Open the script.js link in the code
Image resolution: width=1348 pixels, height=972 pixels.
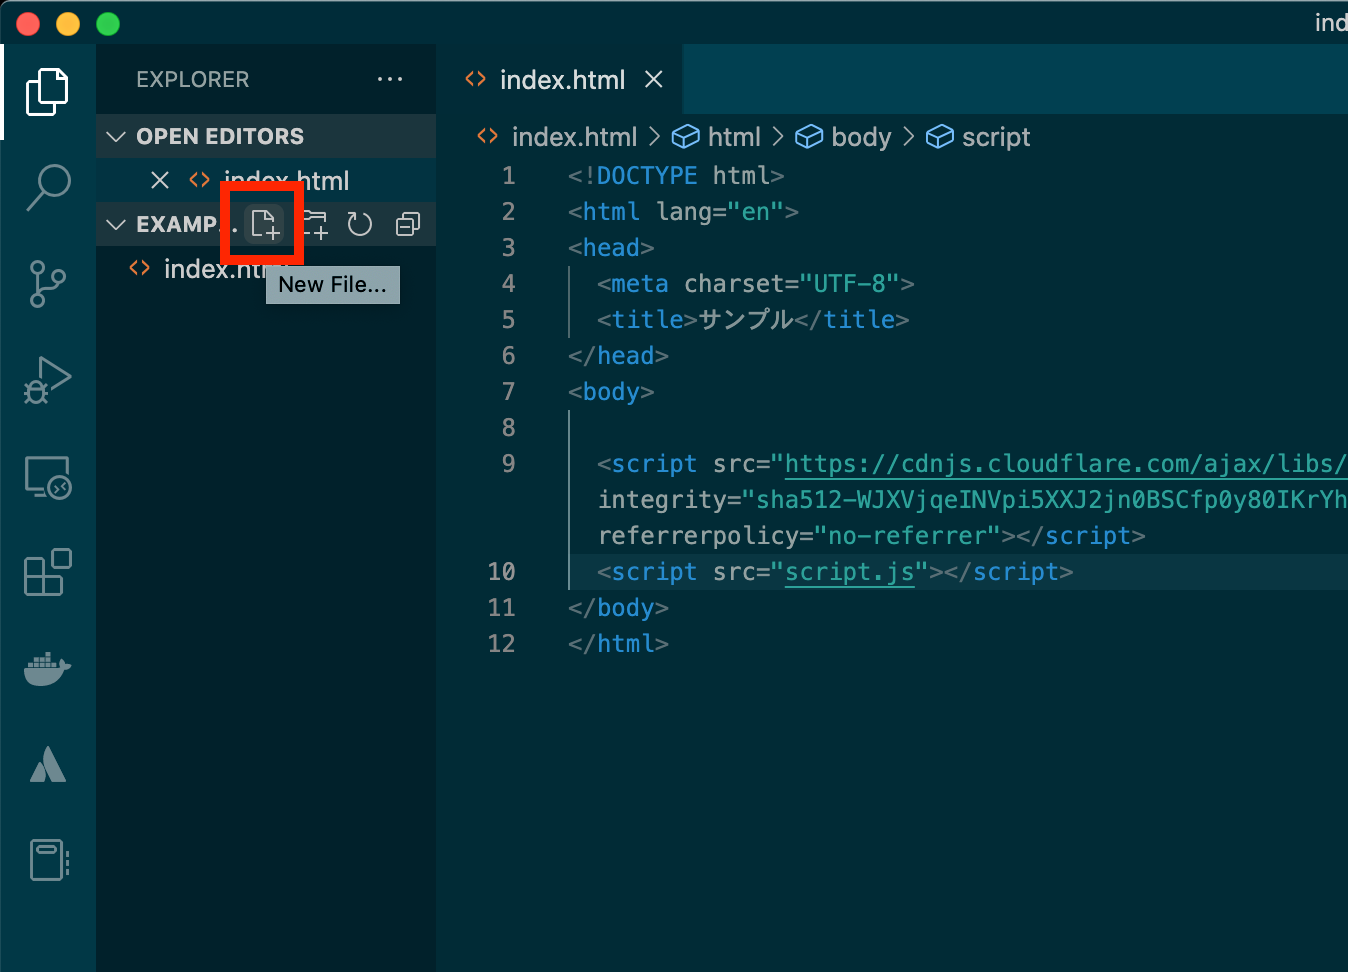pos(849,571)
